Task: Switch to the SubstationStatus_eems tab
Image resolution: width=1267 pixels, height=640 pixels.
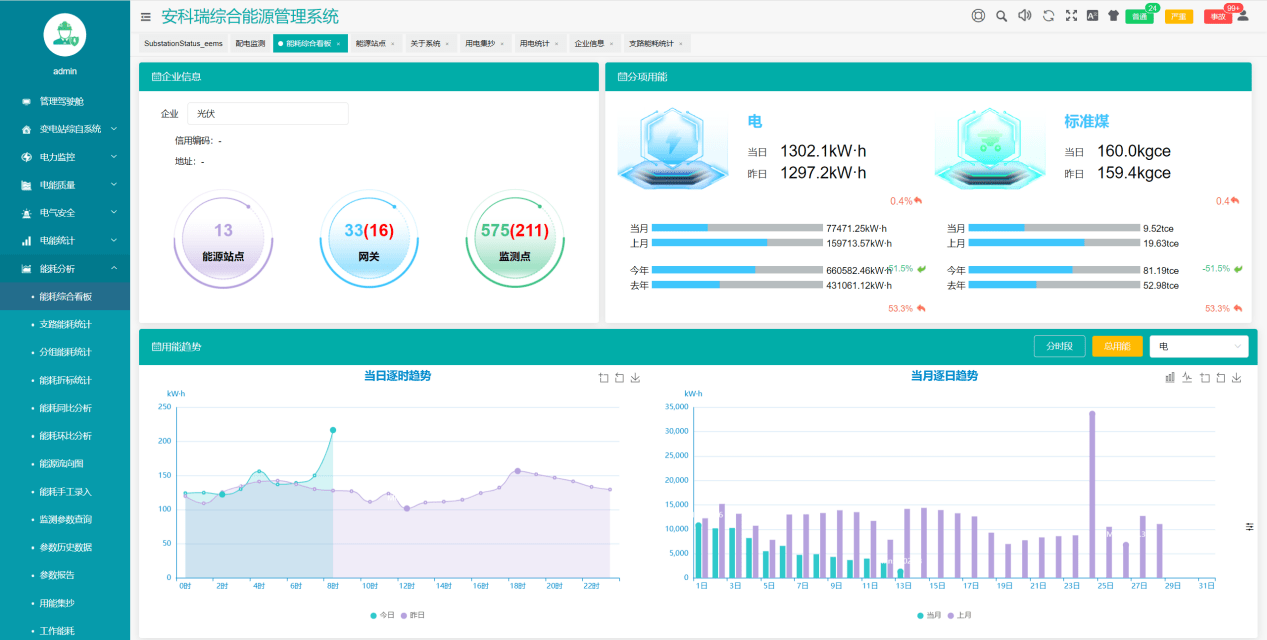Action: tap(183, 44)
